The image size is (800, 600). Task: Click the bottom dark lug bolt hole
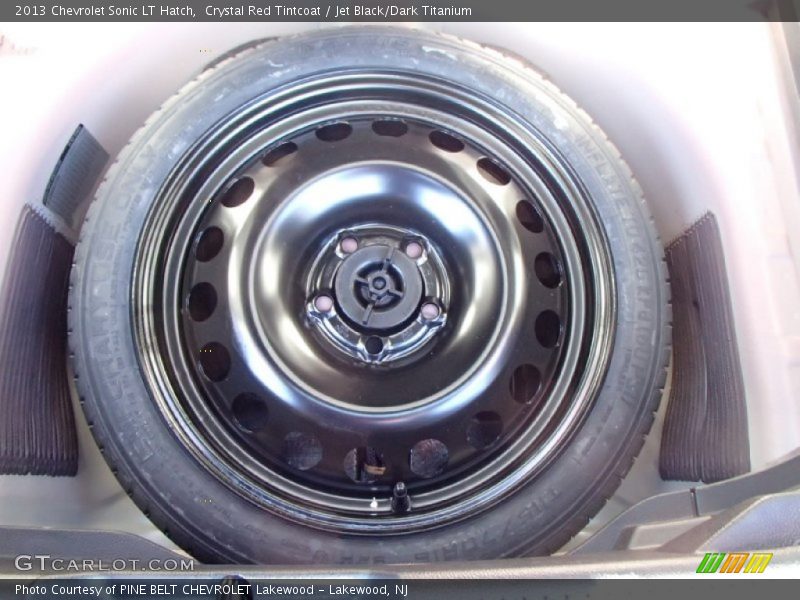pyautogui.click(x=373, y=345)
